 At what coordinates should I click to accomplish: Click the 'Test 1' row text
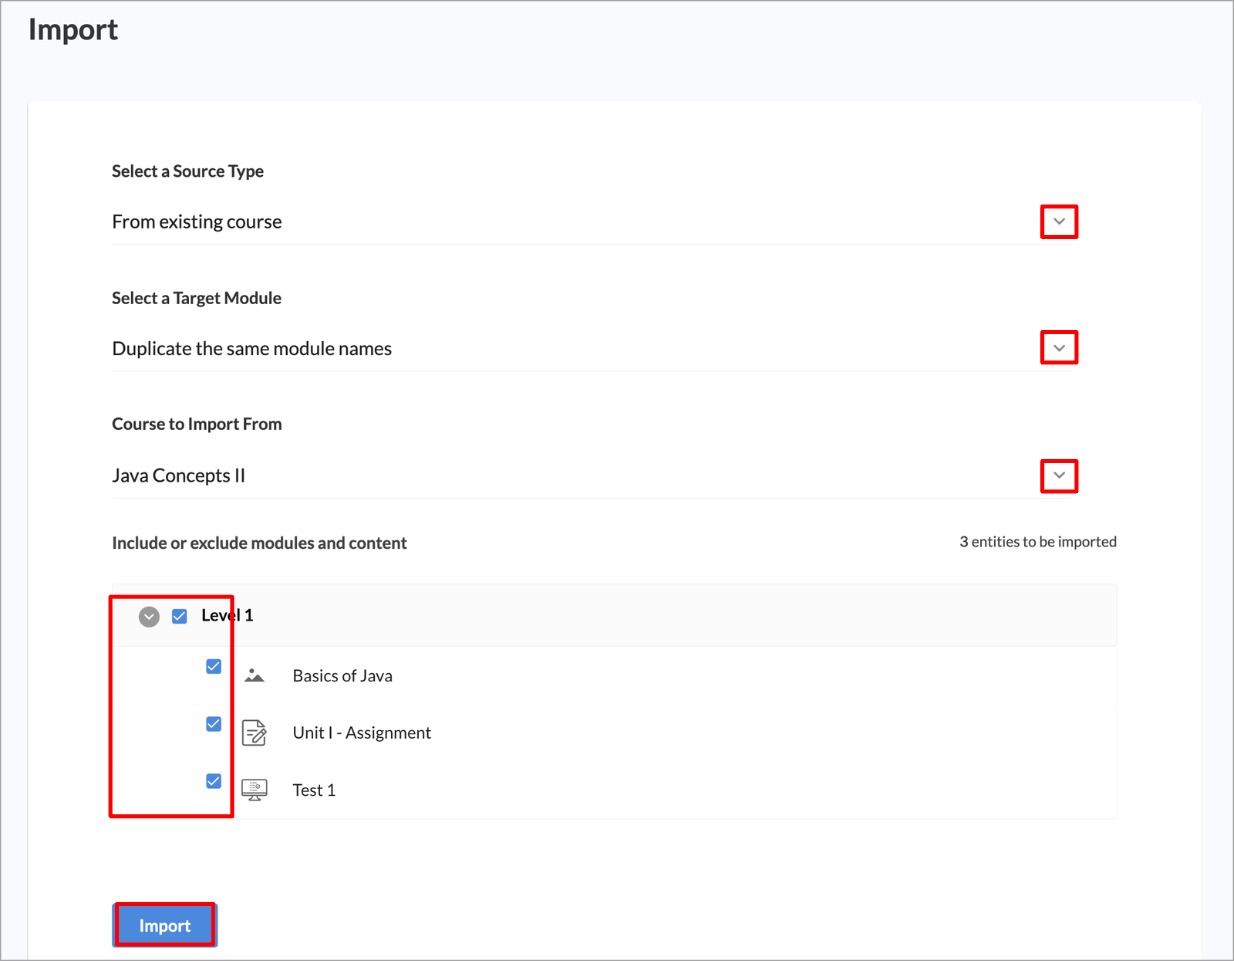pos(314,790)
